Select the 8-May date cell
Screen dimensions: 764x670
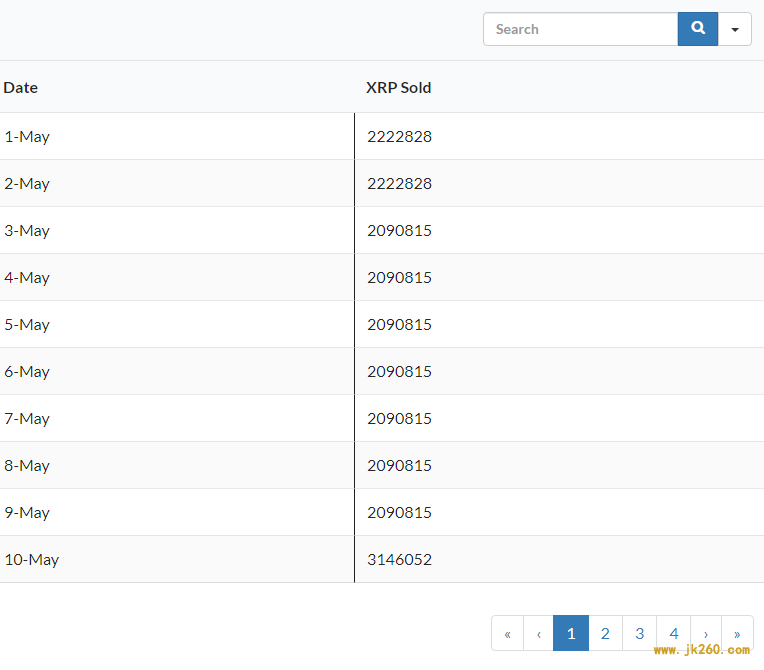(x=177, y=466)
